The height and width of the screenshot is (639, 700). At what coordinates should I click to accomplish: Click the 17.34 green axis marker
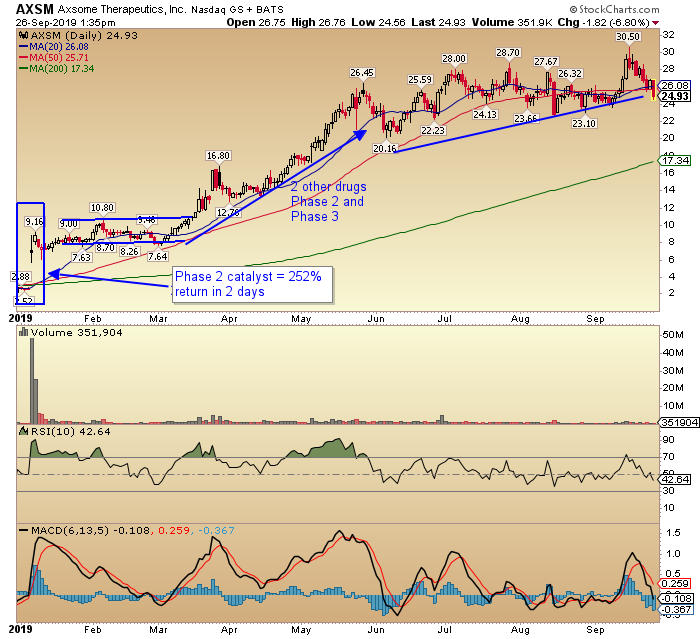tap(675, 160)
